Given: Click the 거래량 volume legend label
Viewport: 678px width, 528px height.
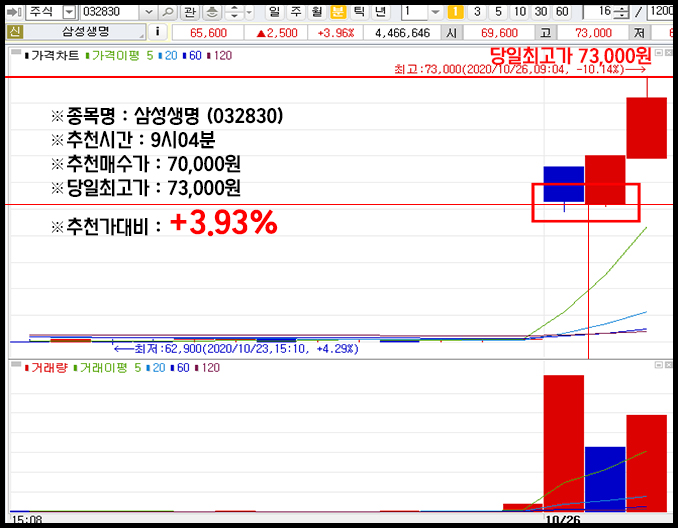Looking at the screenshot, I should point(46,368).
